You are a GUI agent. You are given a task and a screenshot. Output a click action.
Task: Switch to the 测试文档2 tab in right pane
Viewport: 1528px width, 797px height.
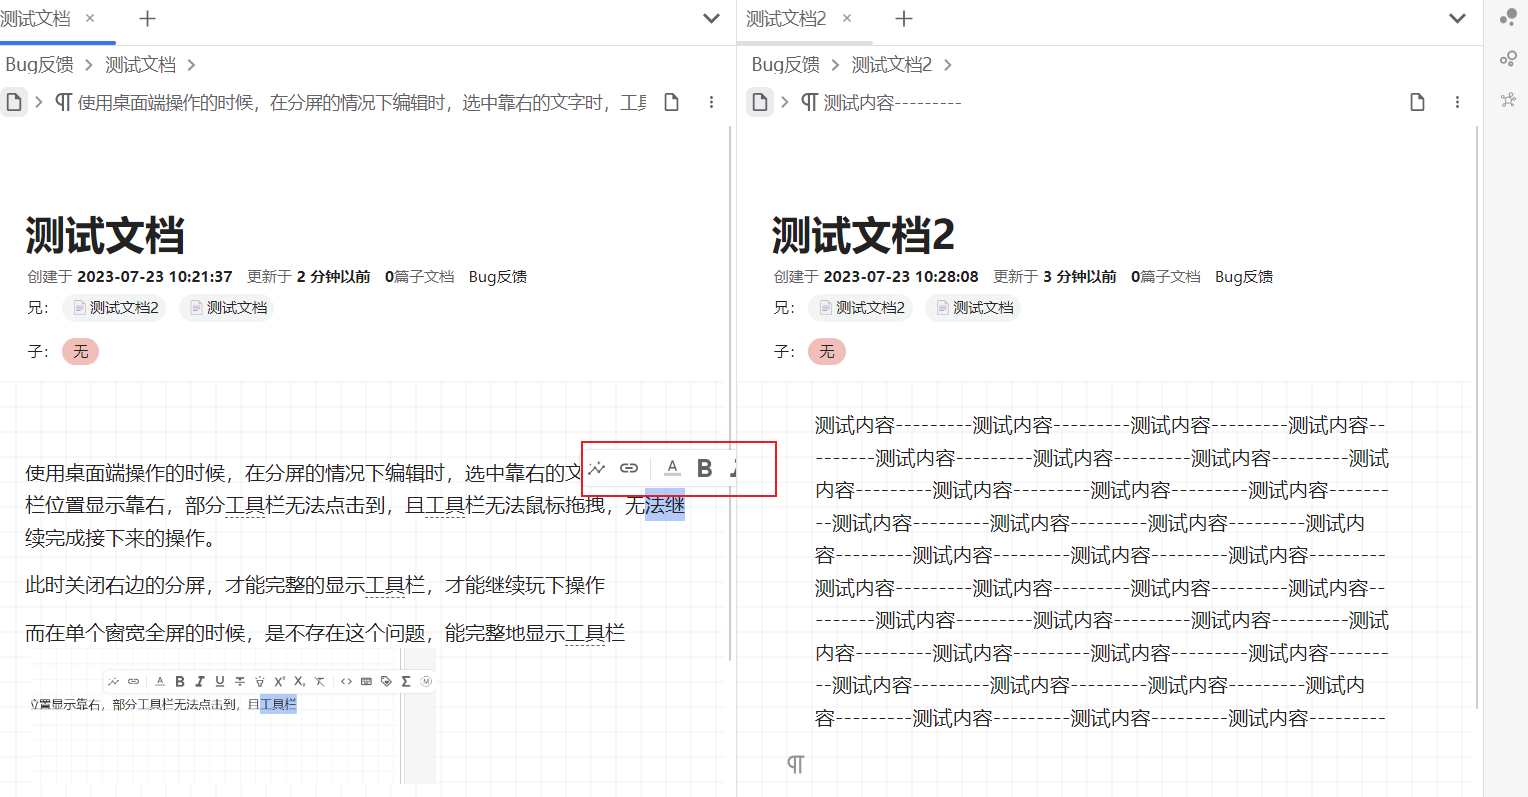(x=786, y=19)
